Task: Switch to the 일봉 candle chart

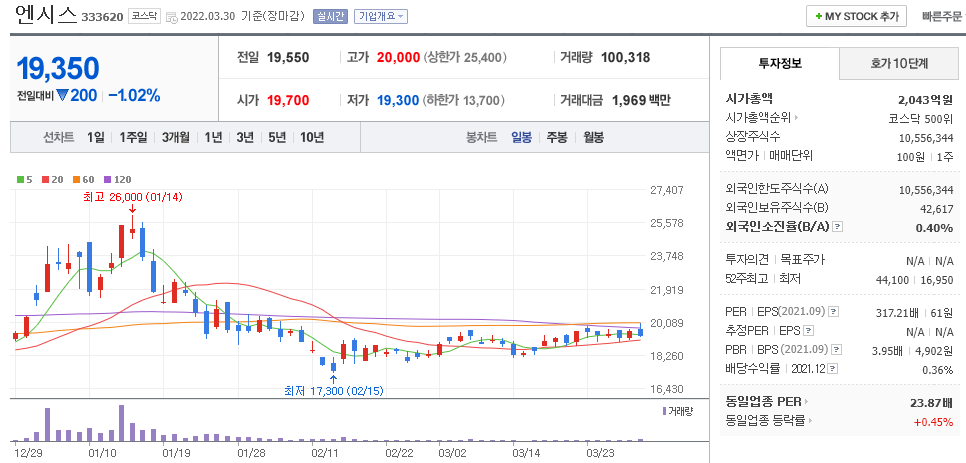Action: click(x=521, y=137)
